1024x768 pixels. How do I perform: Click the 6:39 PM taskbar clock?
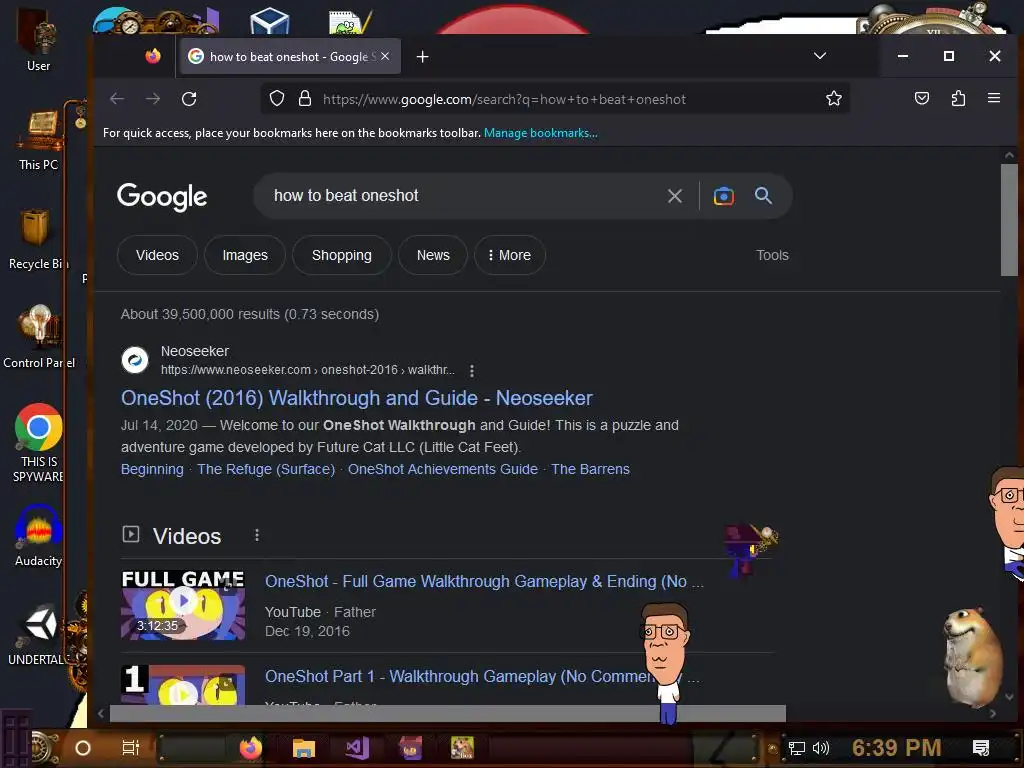point(896,748)
